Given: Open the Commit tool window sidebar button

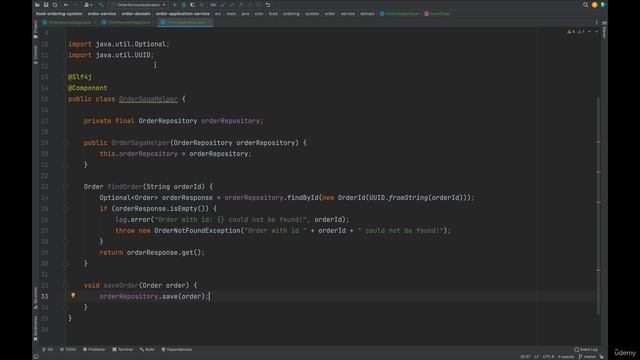Looking at the screenshot, I should click(36, 55).
